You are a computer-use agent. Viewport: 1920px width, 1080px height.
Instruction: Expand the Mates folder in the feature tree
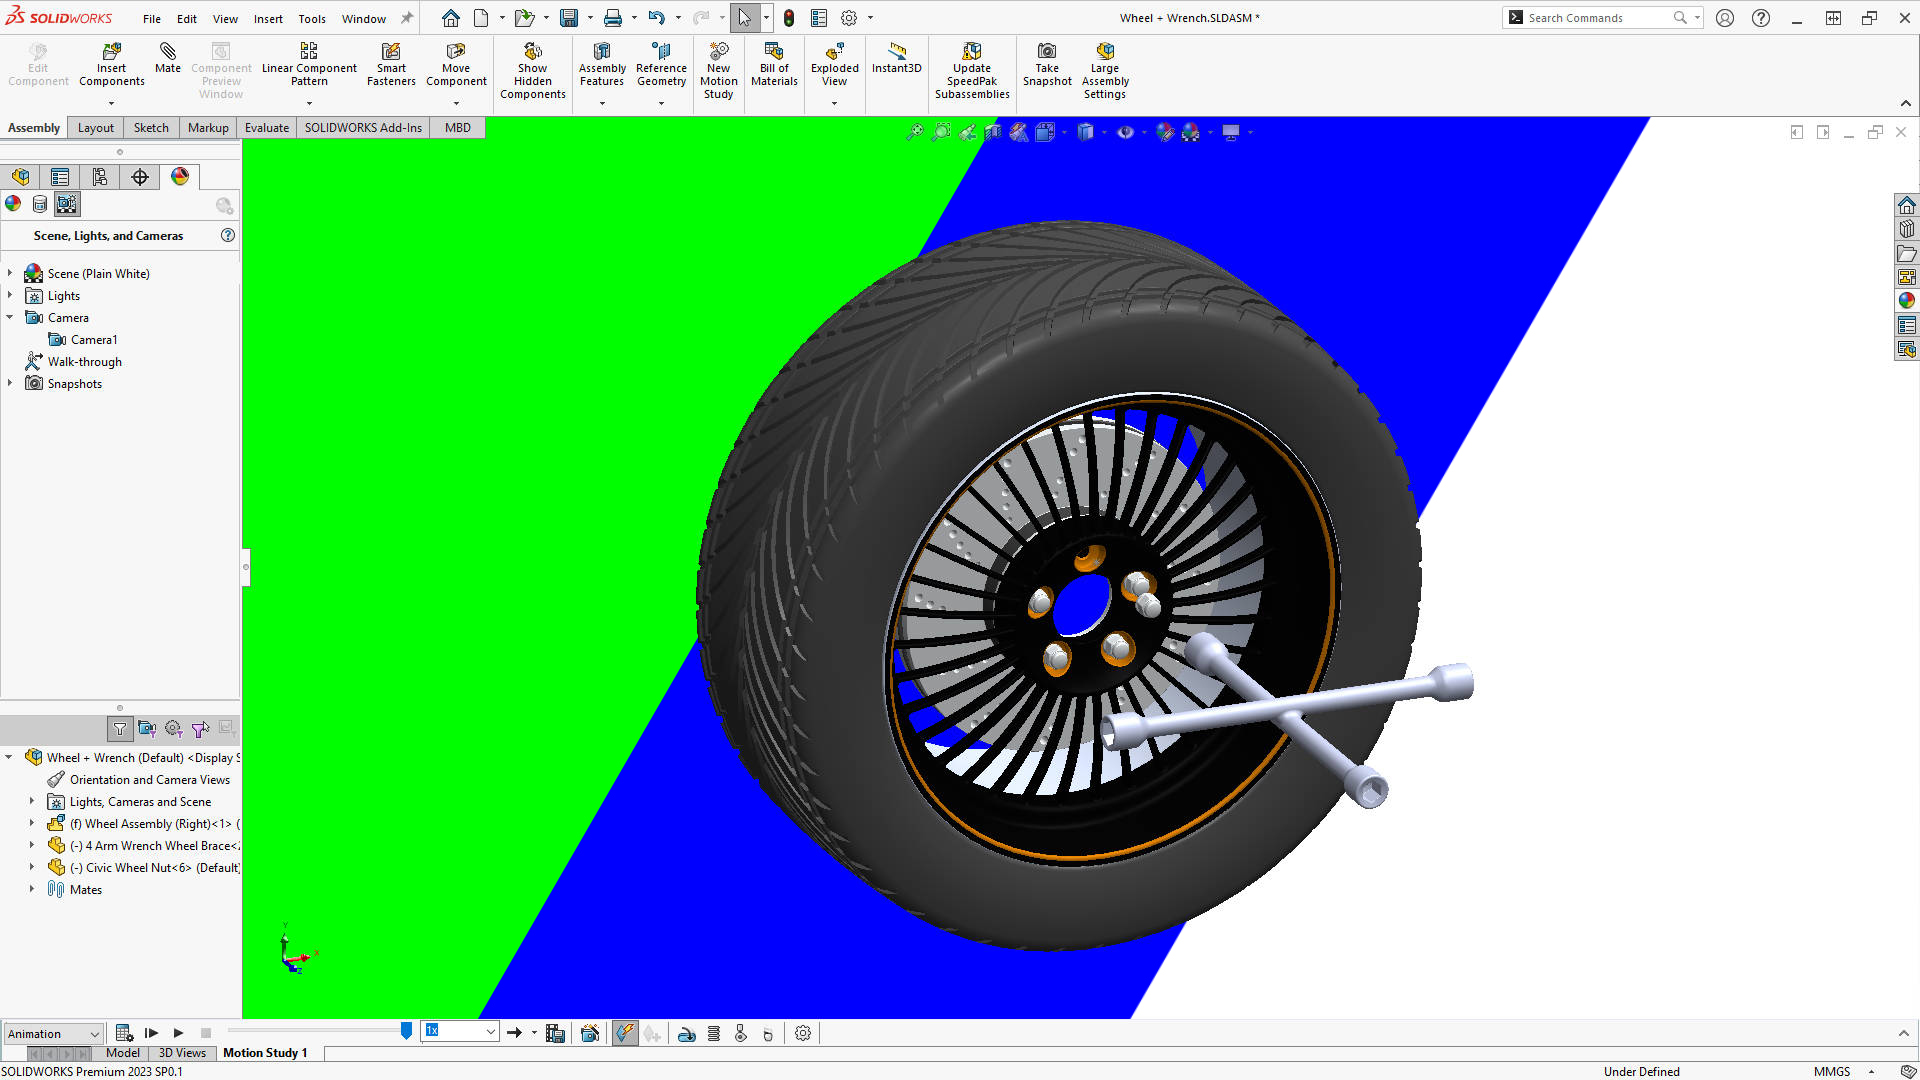31,889
